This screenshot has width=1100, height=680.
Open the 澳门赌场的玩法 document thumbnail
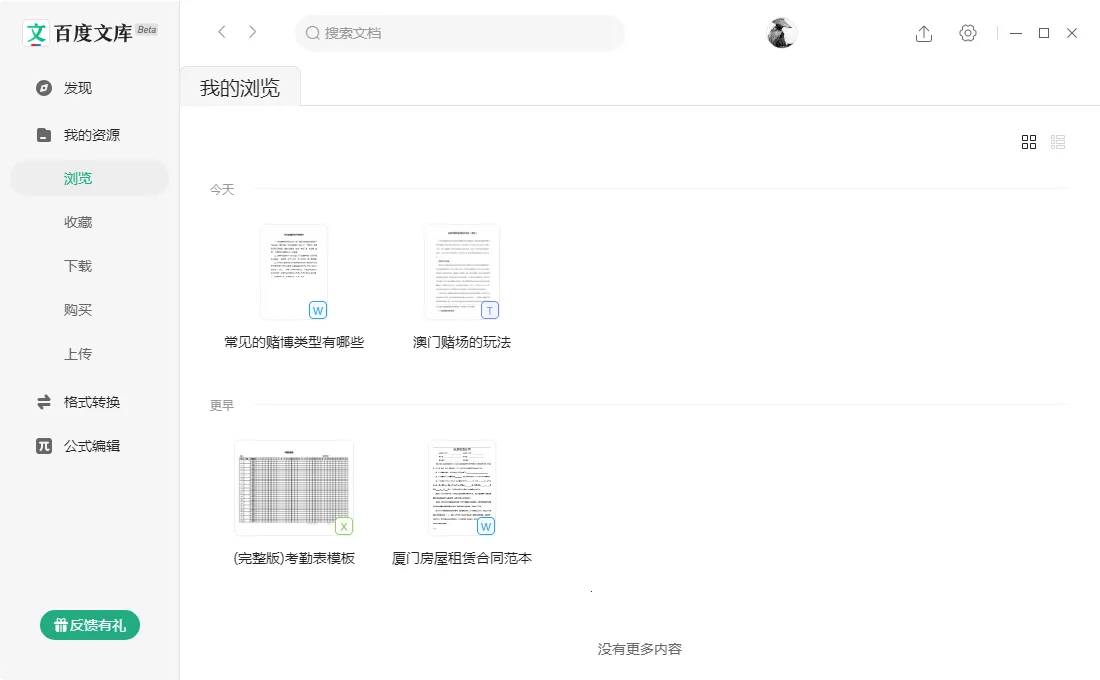463,270
